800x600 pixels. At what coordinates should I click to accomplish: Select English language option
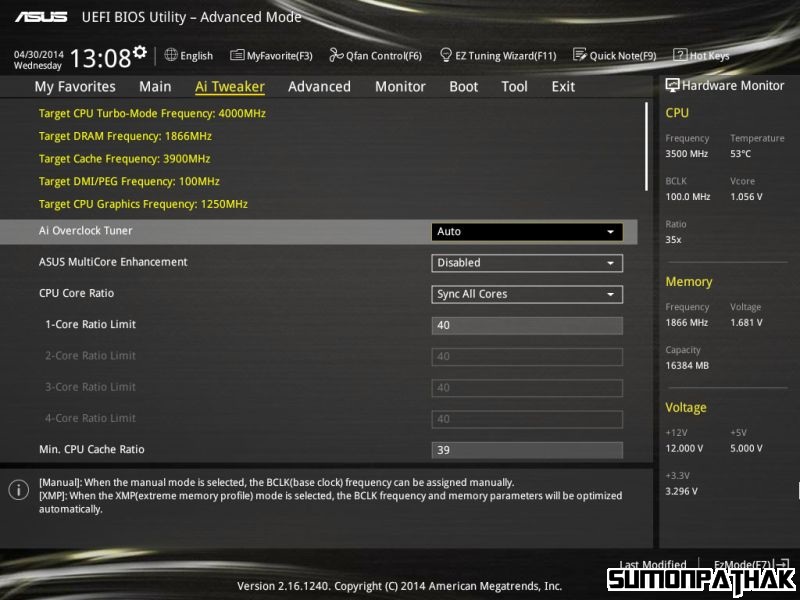click(196, 56)
